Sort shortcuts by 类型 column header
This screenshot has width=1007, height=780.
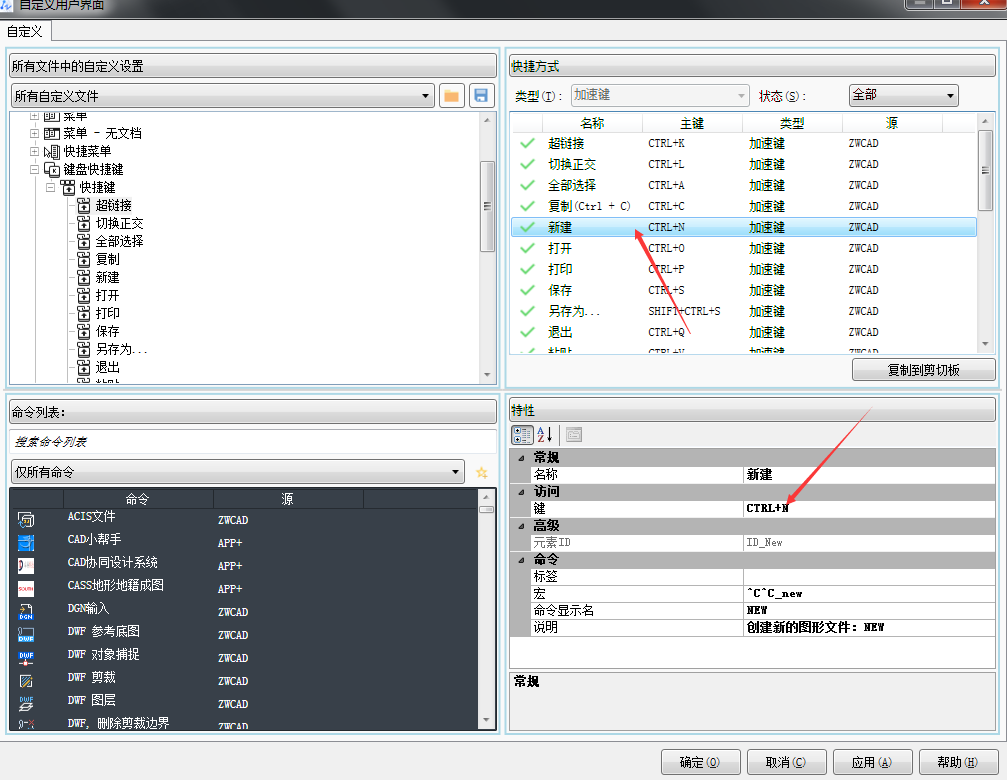(792, 123)
